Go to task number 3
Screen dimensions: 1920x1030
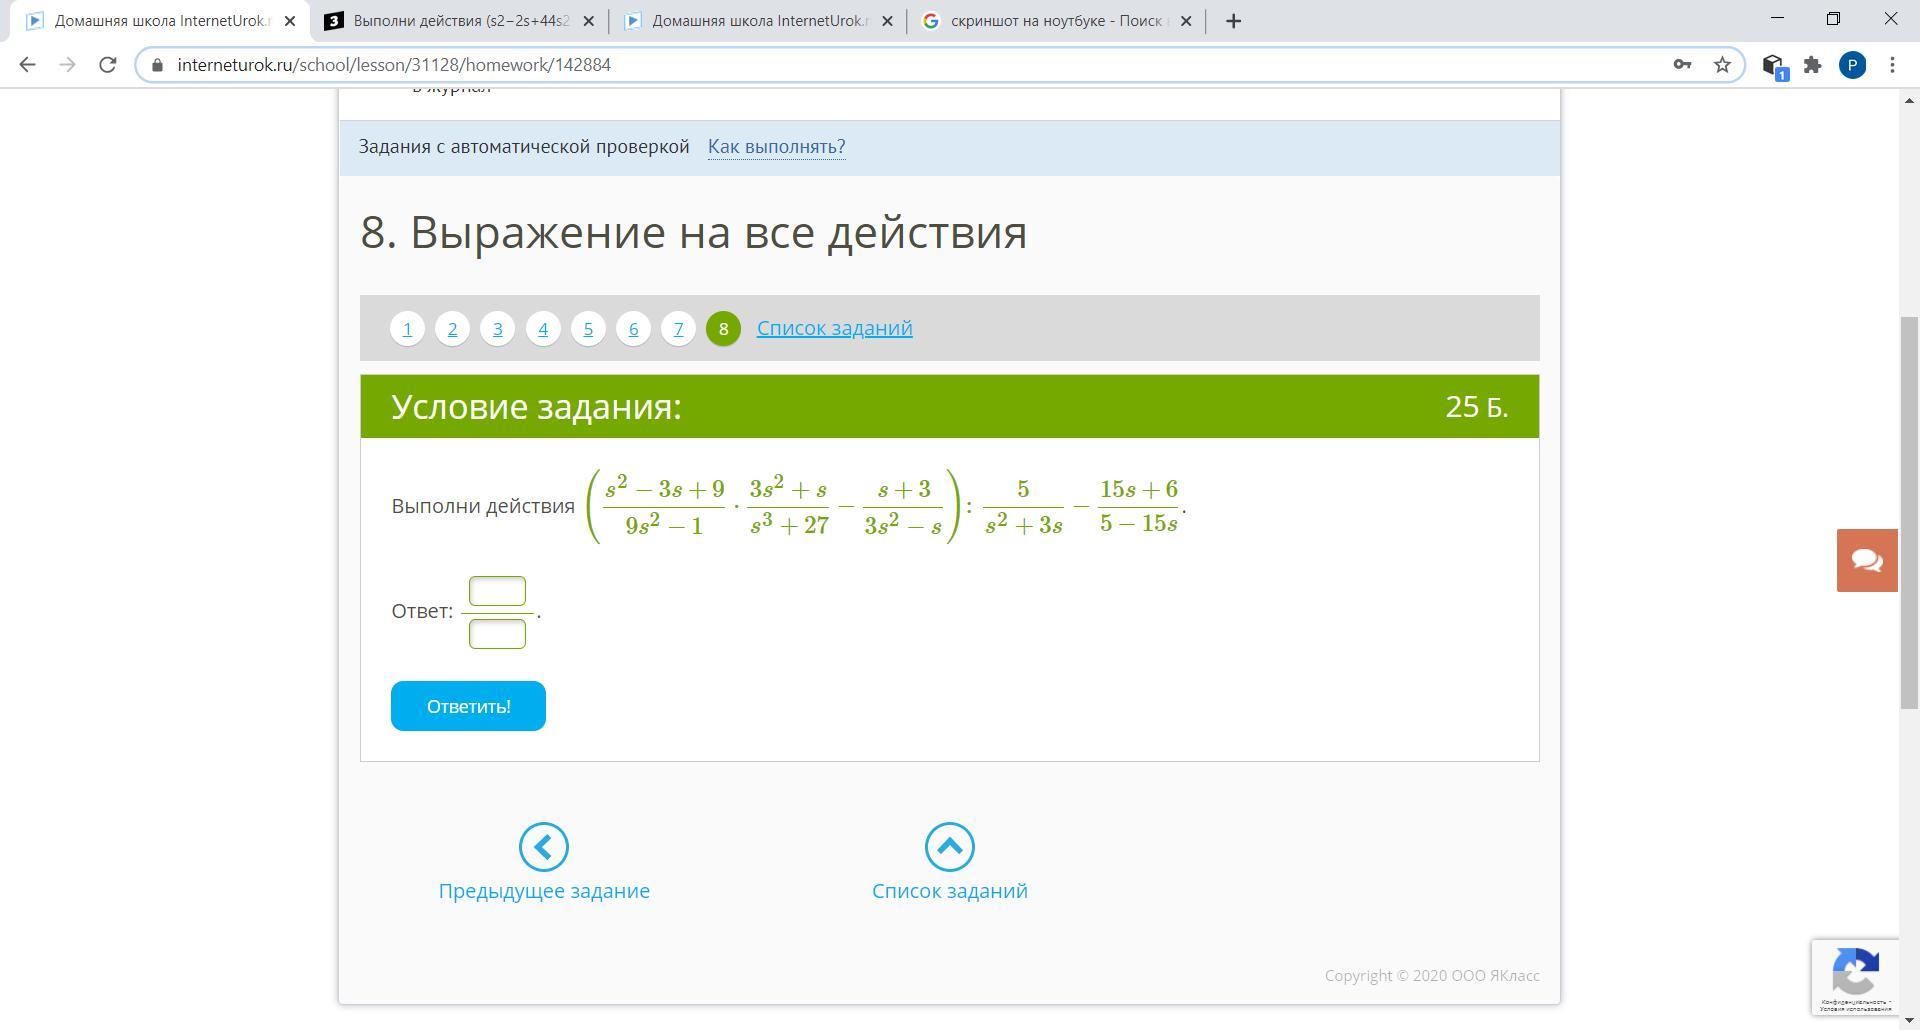pos(497,328)
